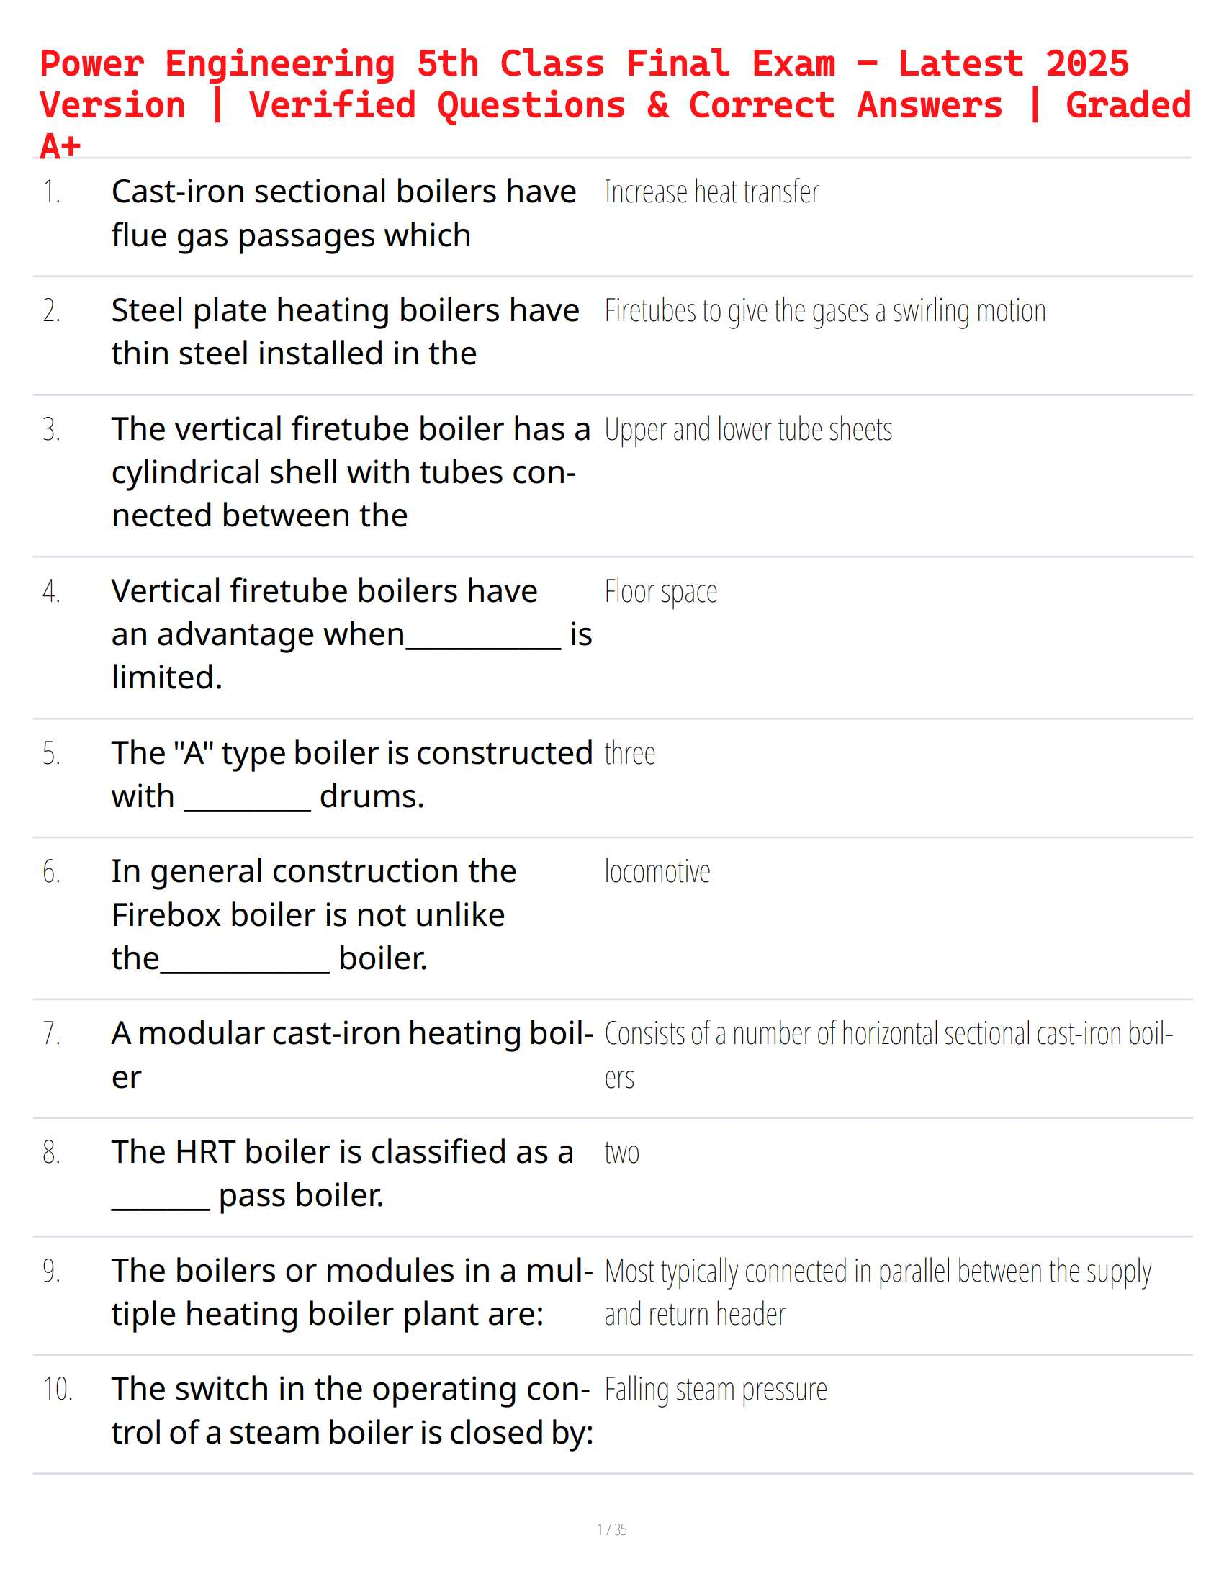The width and height of the screenshot is (1224, 1584).
Task: Click question 8 about the HRT boiler
Action: 341,1174
